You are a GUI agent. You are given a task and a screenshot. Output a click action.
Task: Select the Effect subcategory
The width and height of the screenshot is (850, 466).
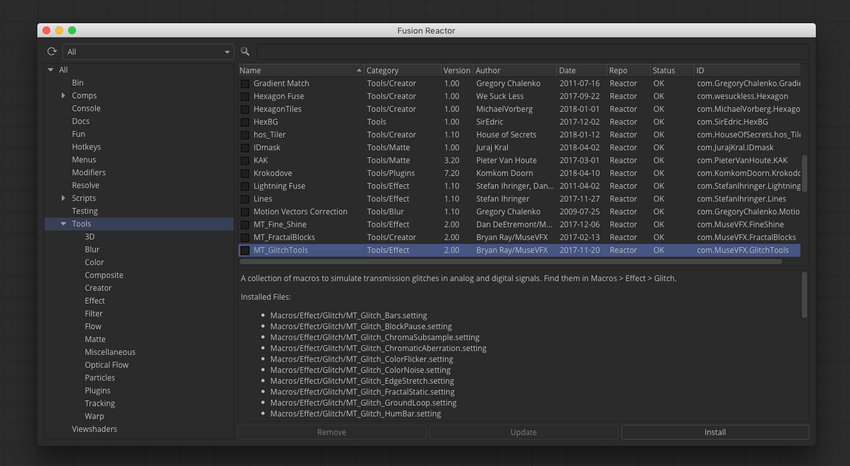tap(95, 301)
